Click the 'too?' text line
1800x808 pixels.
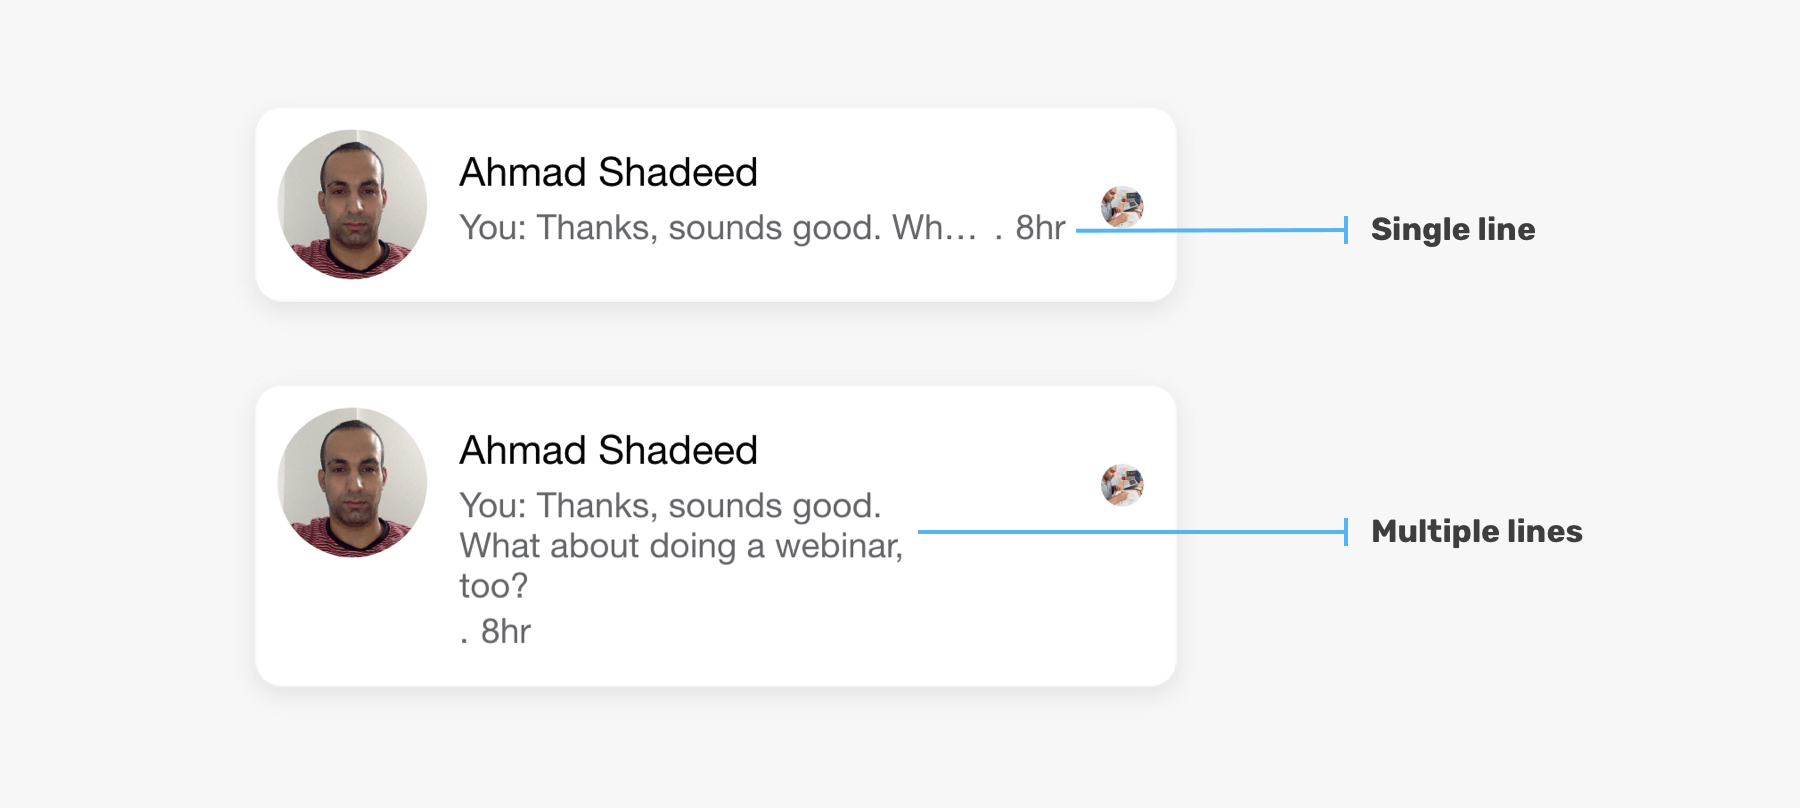[x=493, y=586]
